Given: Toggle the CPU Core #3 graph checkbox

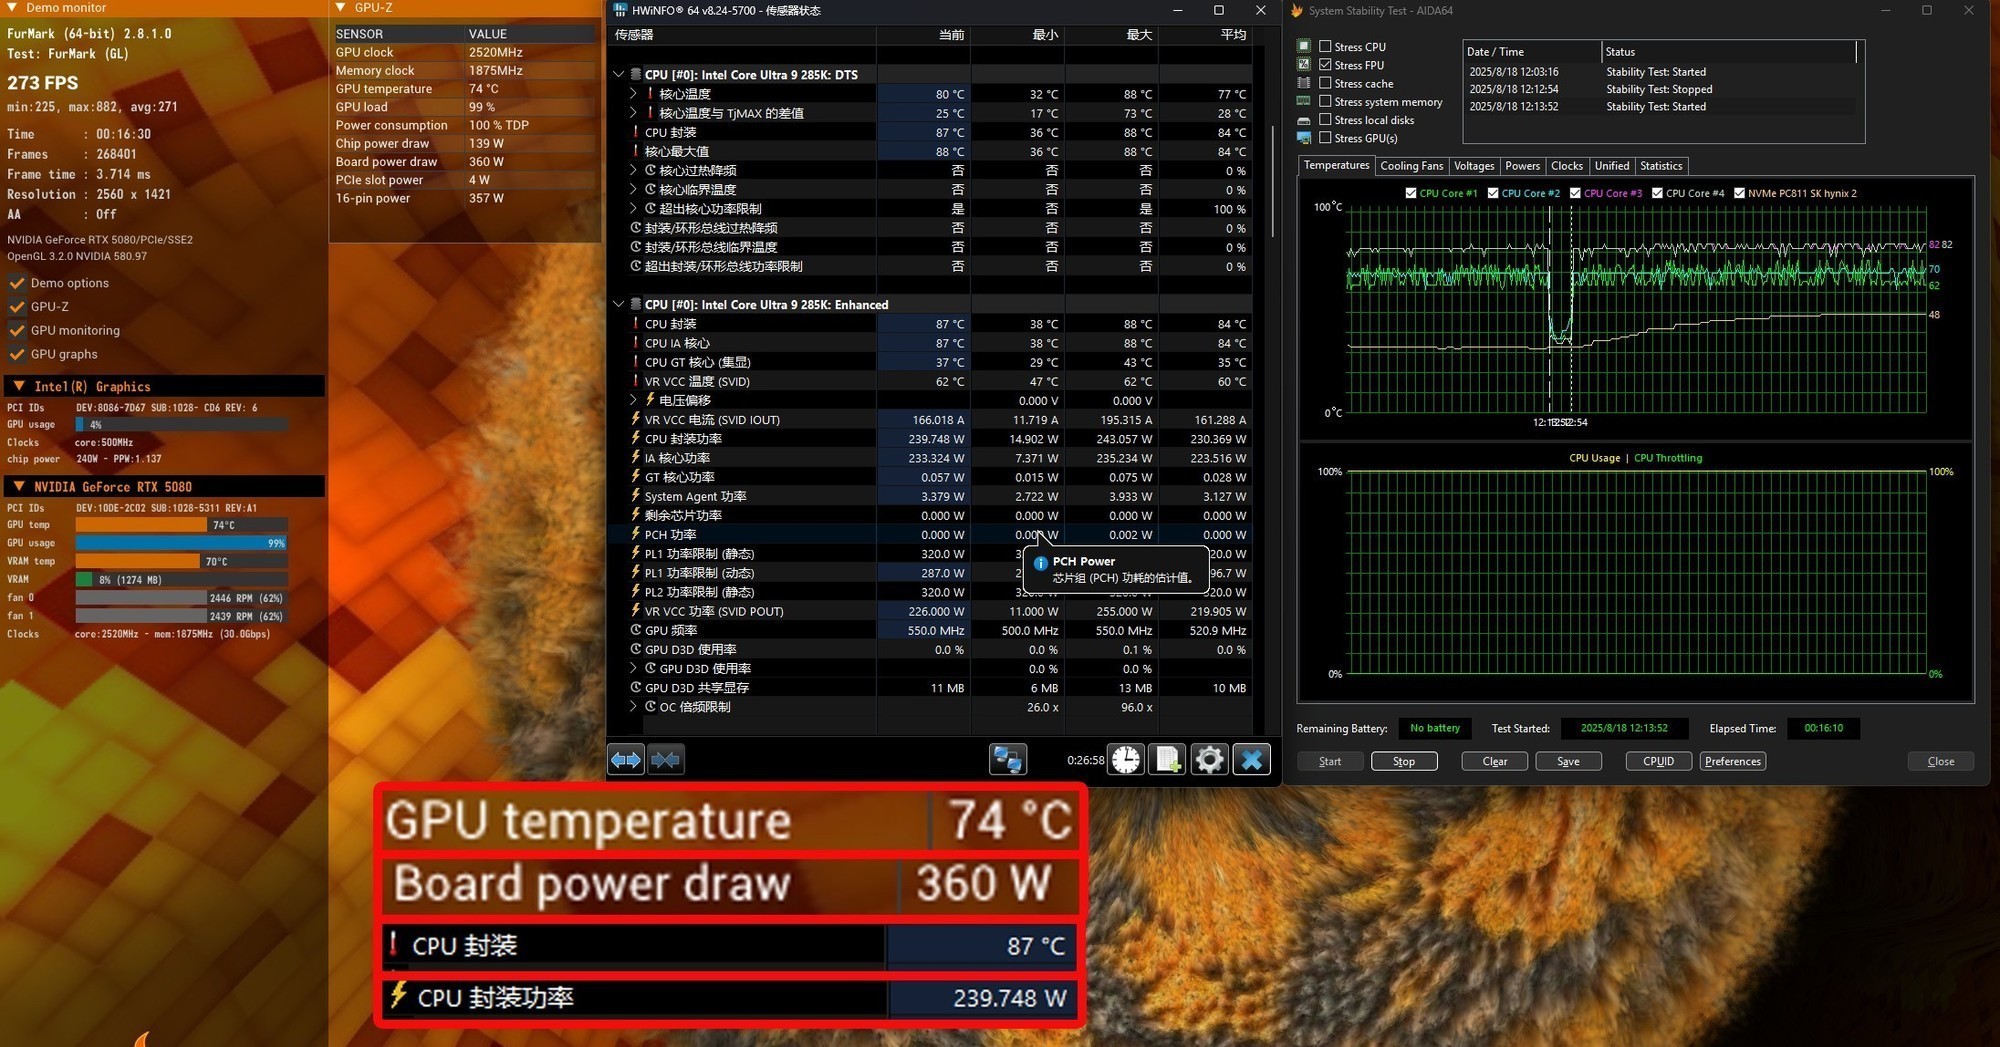Looking at the screenshot, I should pos(1575,193).
